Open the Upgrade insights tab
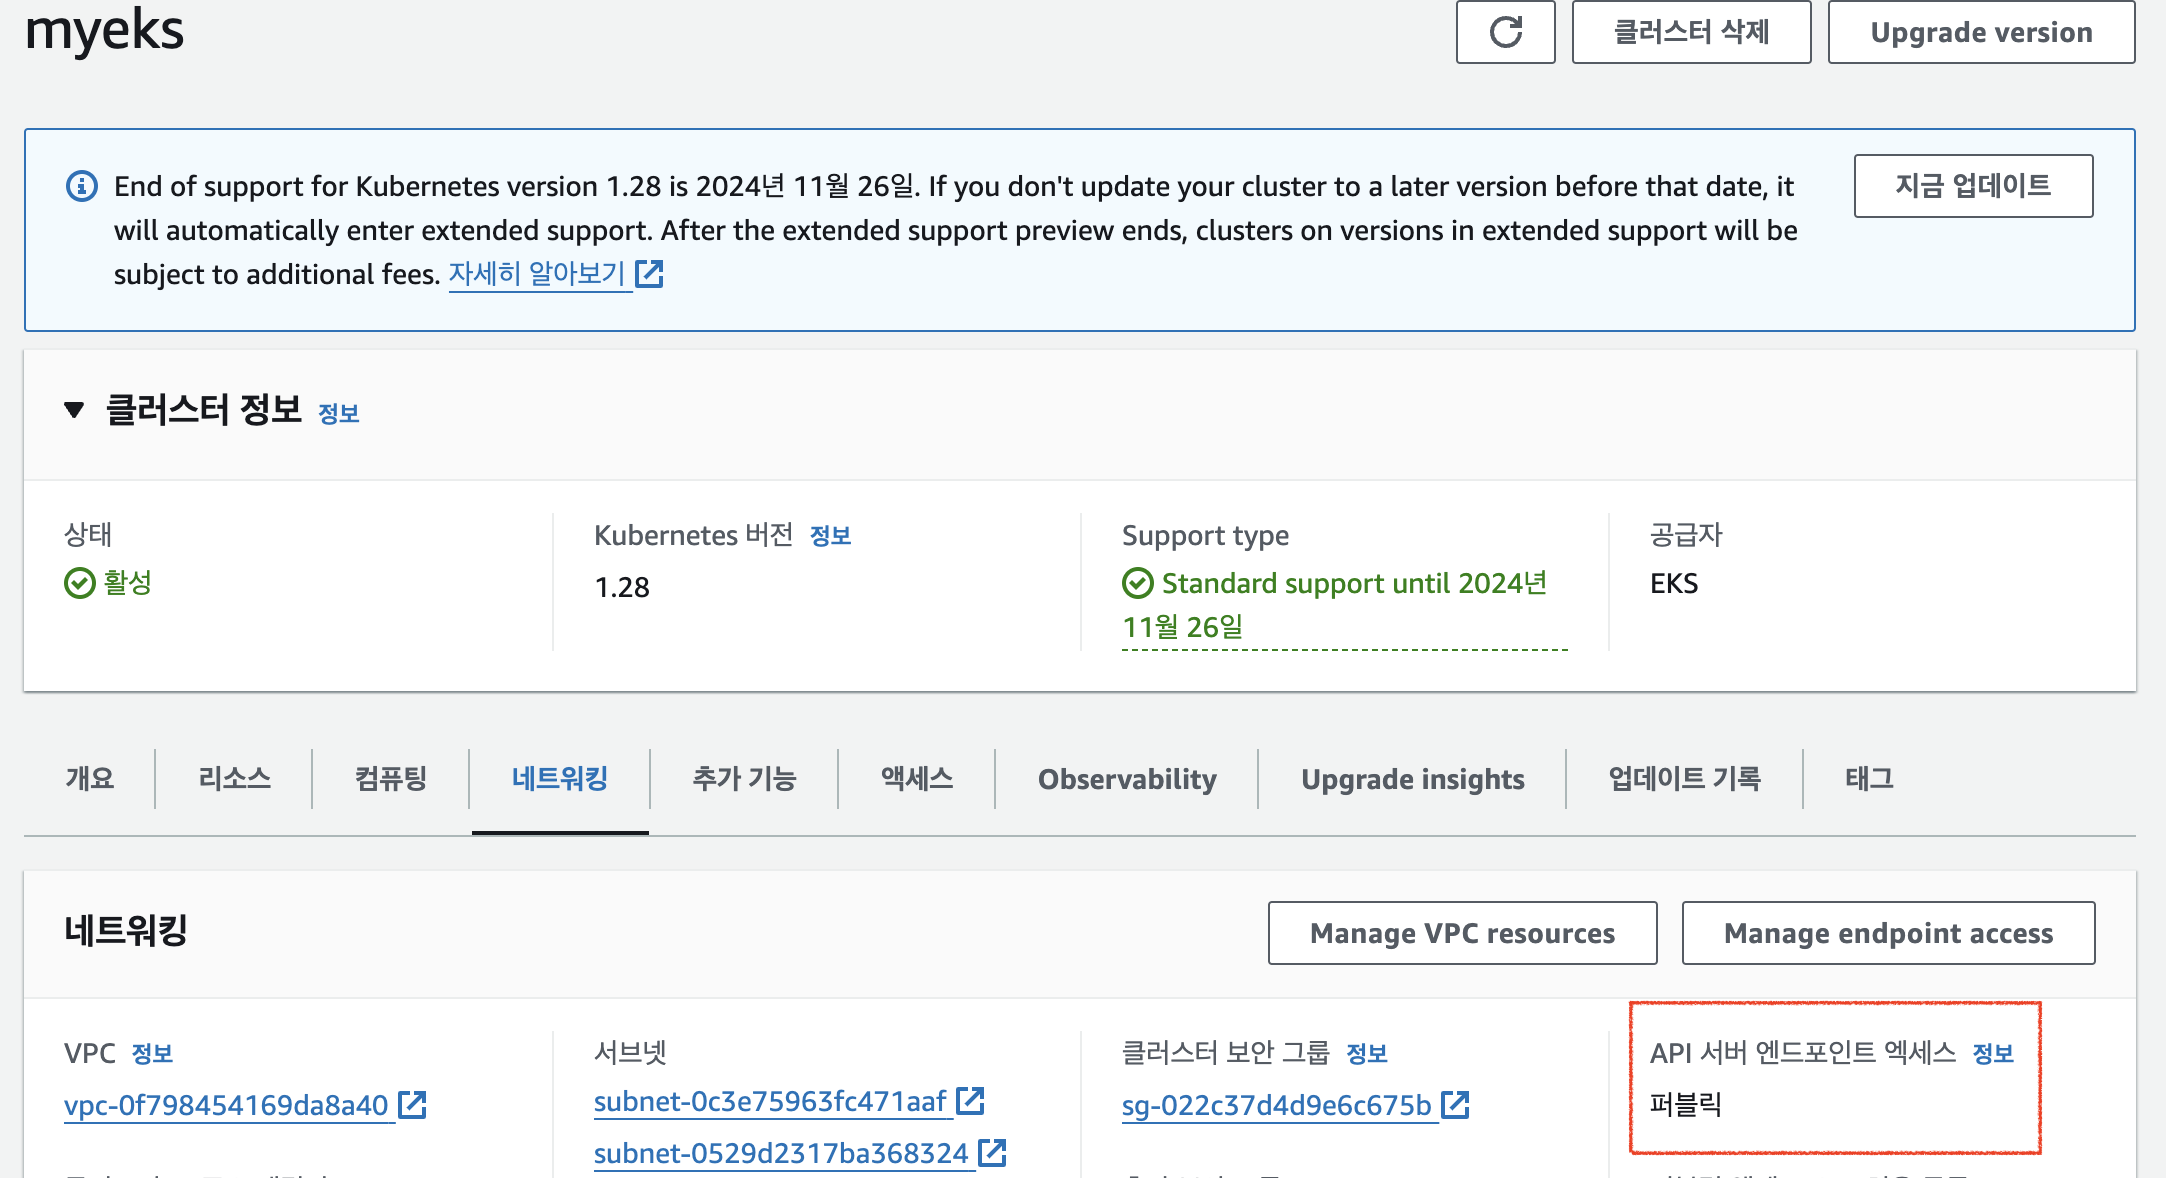2166x1178 pixels. coord(1412,779)
